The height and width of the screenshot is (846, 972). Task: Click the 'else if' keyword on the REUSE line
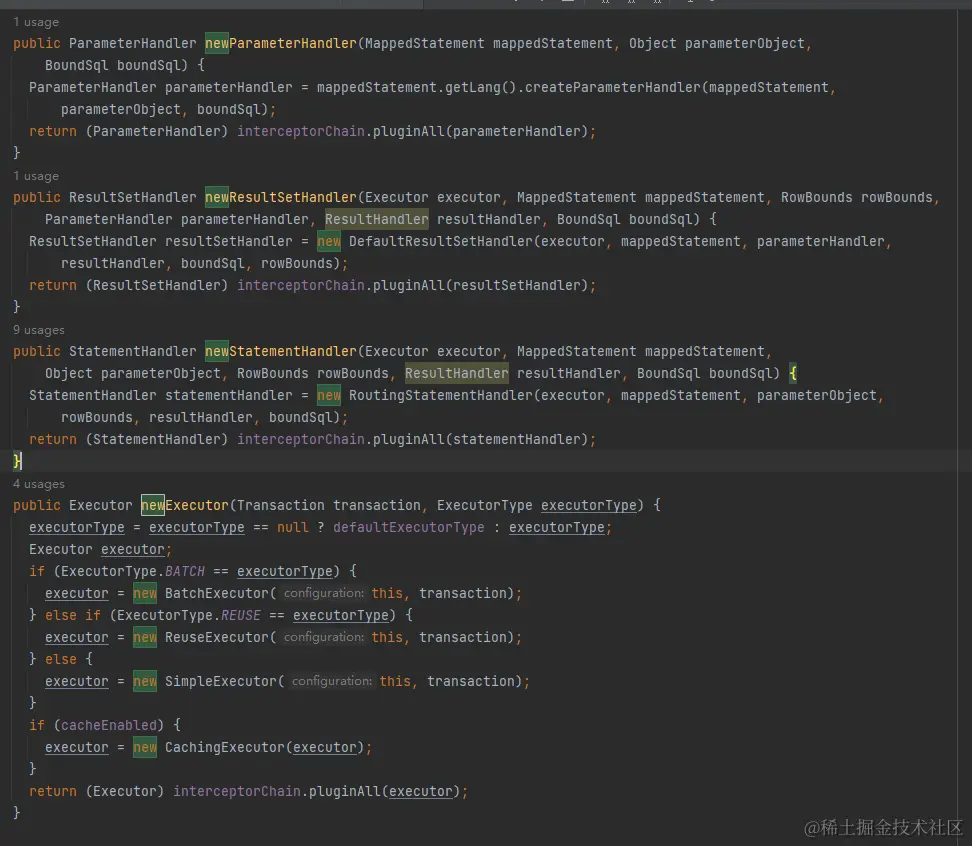(73, 615)
